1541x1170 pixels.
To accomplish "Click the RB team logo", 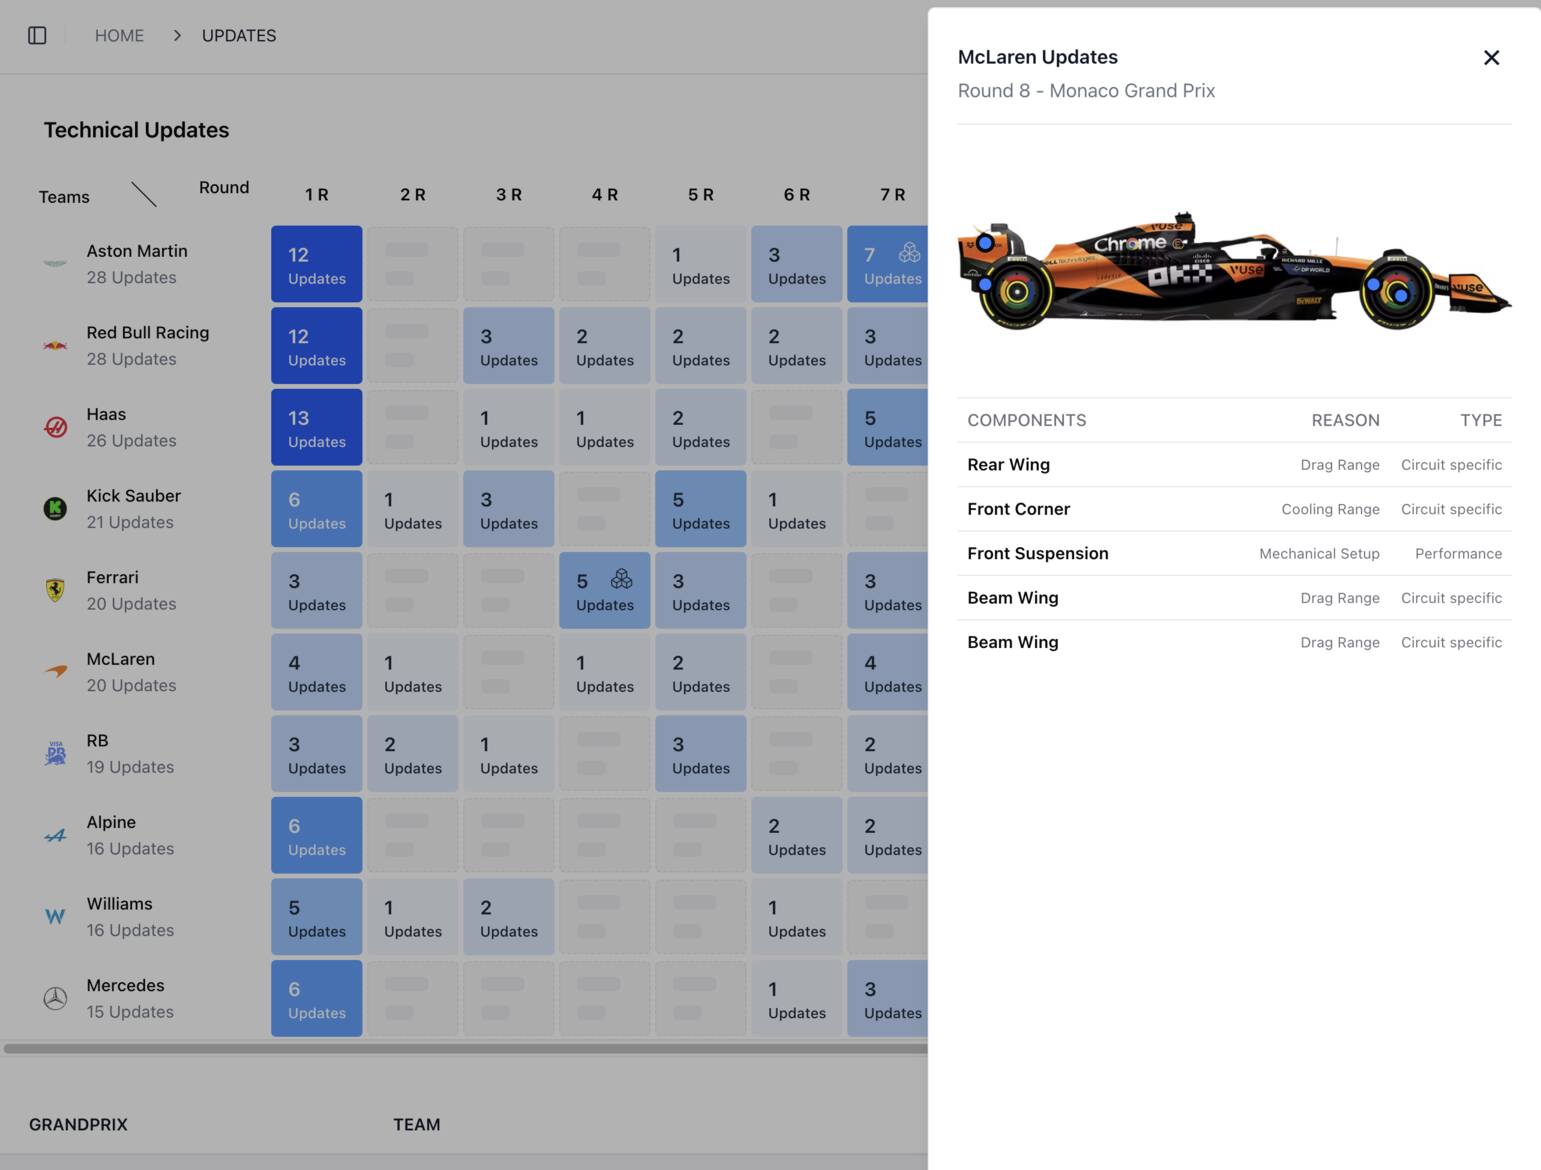I will pos(55,753).
